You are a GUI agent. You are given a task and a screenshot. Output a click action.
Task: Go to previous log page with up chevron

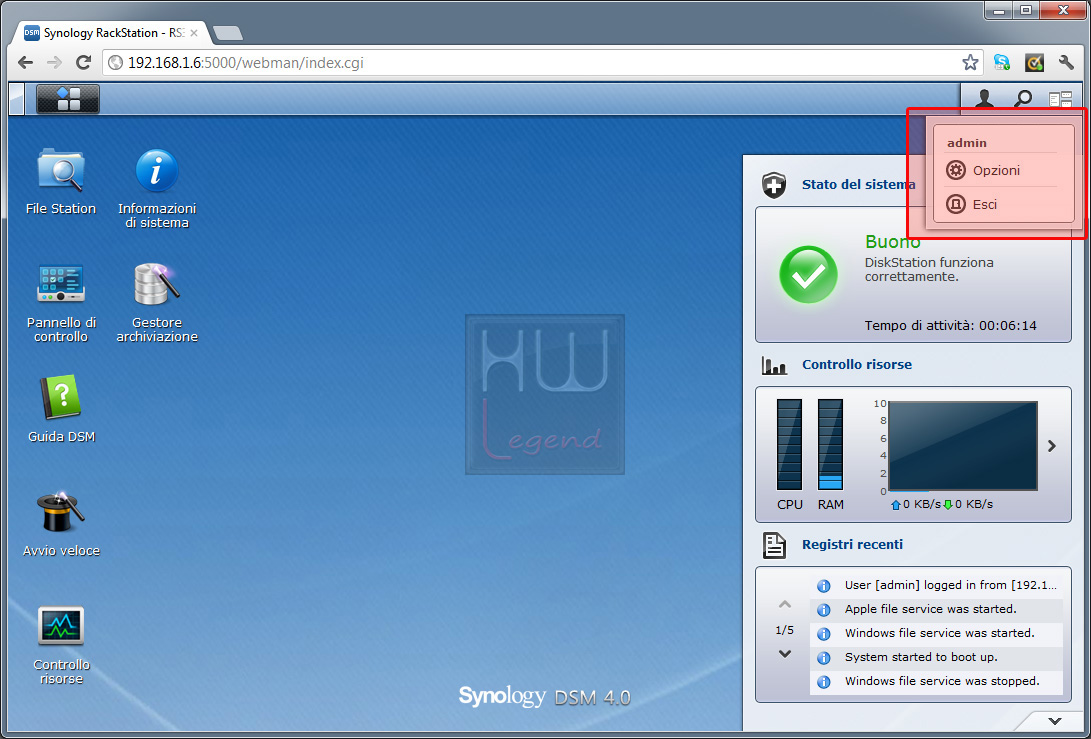[x=785, y=604]
